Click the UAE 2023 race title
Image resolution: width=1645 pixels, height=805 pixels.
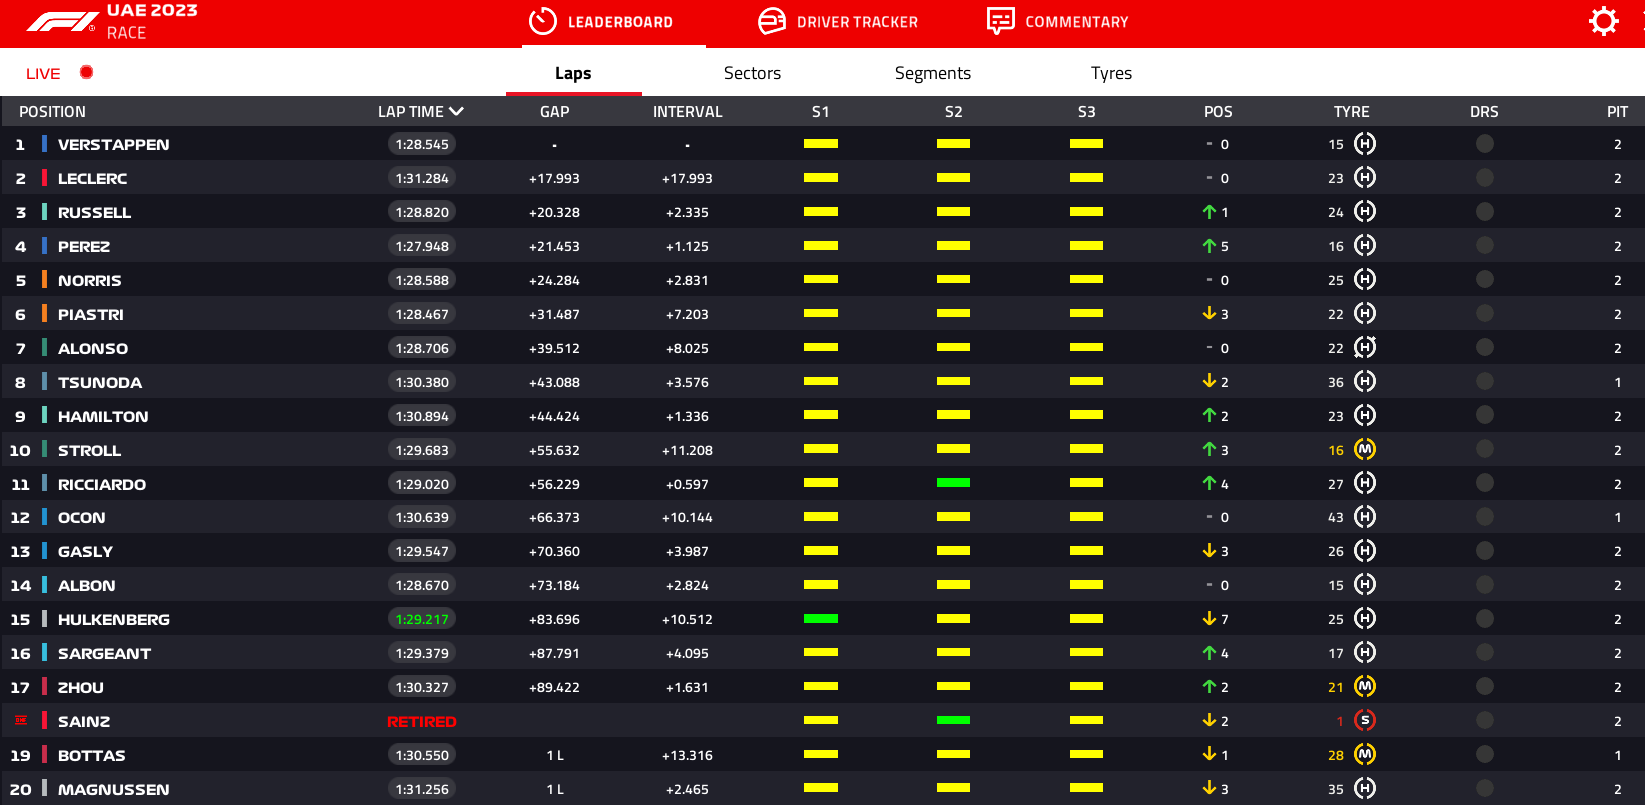pyautogui.click(x=152, y=11)
